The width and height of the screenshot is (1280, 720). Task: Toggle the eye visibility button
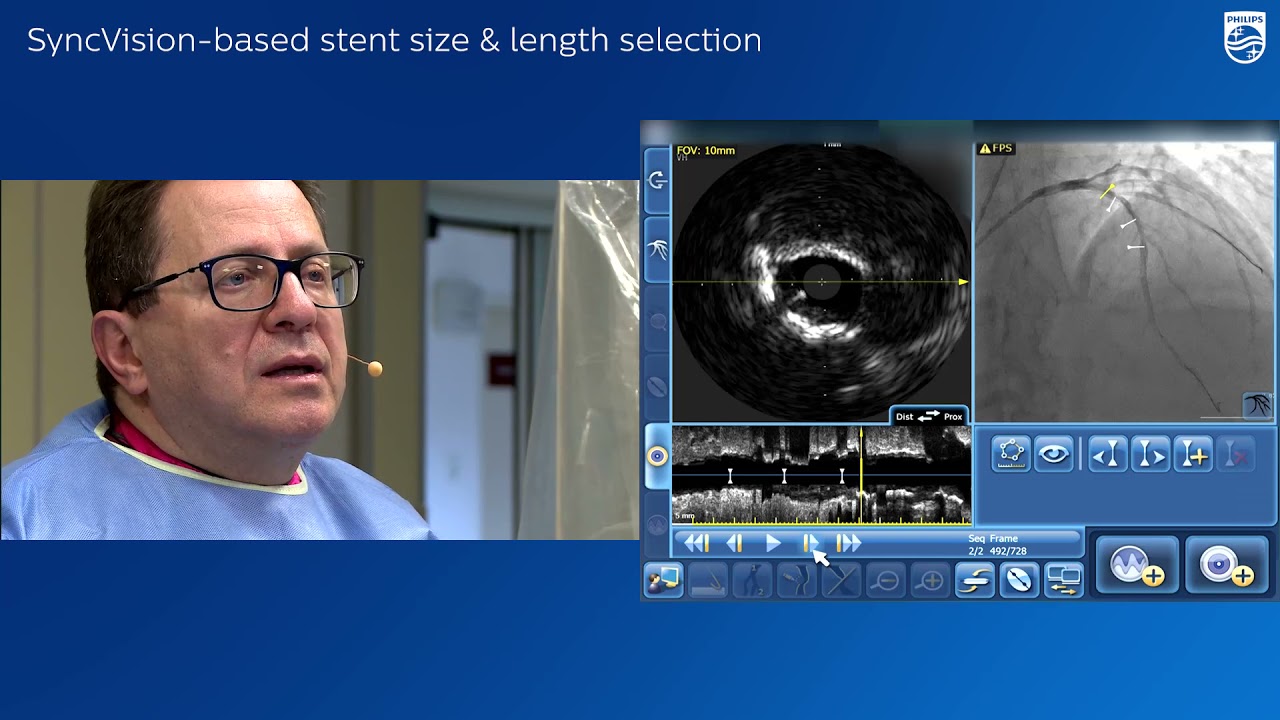click(x=1053, y=454)
